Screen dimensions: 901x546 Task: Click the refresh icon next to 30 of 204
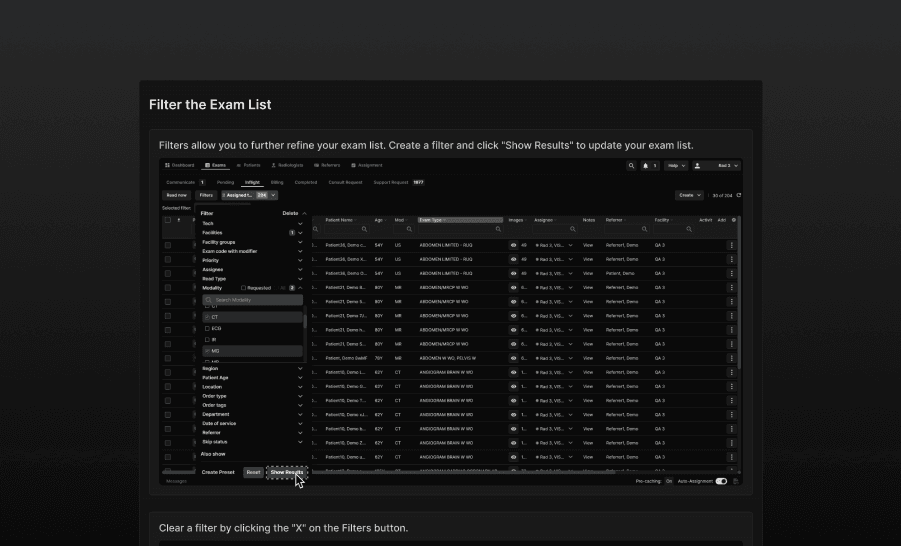[x=738, y=195]
